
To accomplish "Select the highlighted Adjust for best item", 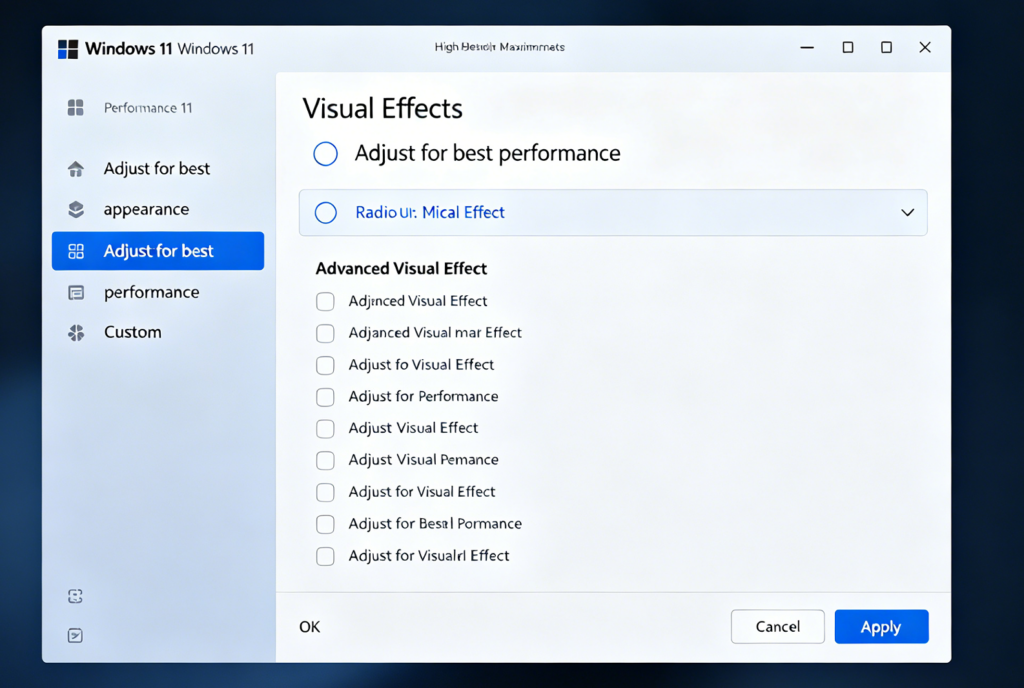I will click(158, 251).
